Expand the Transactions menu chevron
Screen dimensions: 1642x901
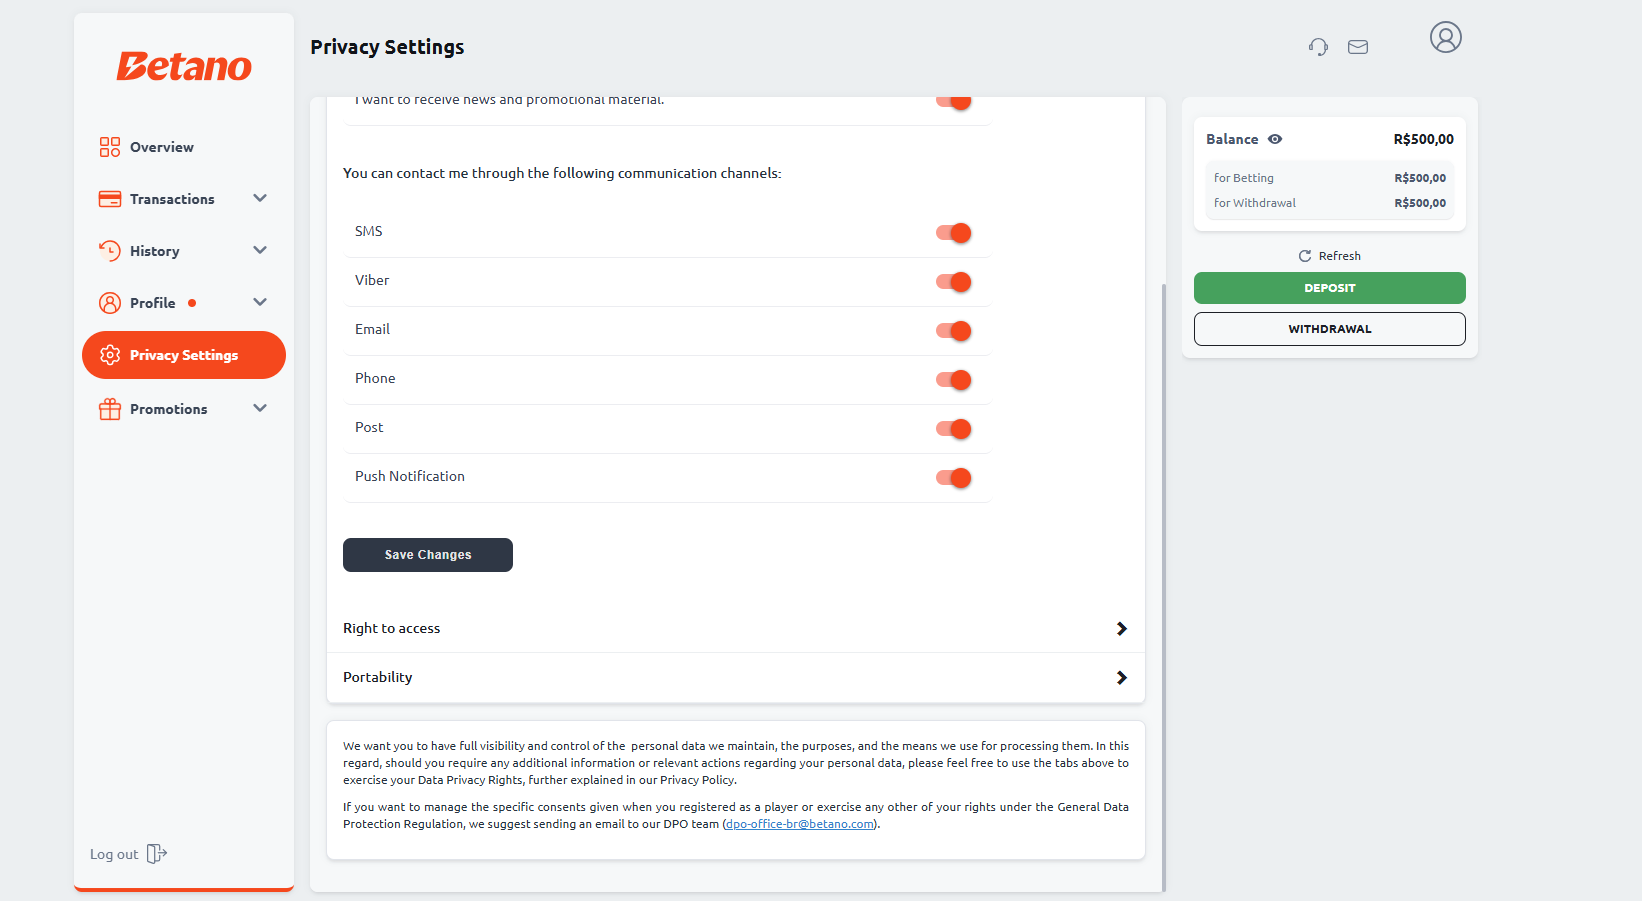click(260, 198)
